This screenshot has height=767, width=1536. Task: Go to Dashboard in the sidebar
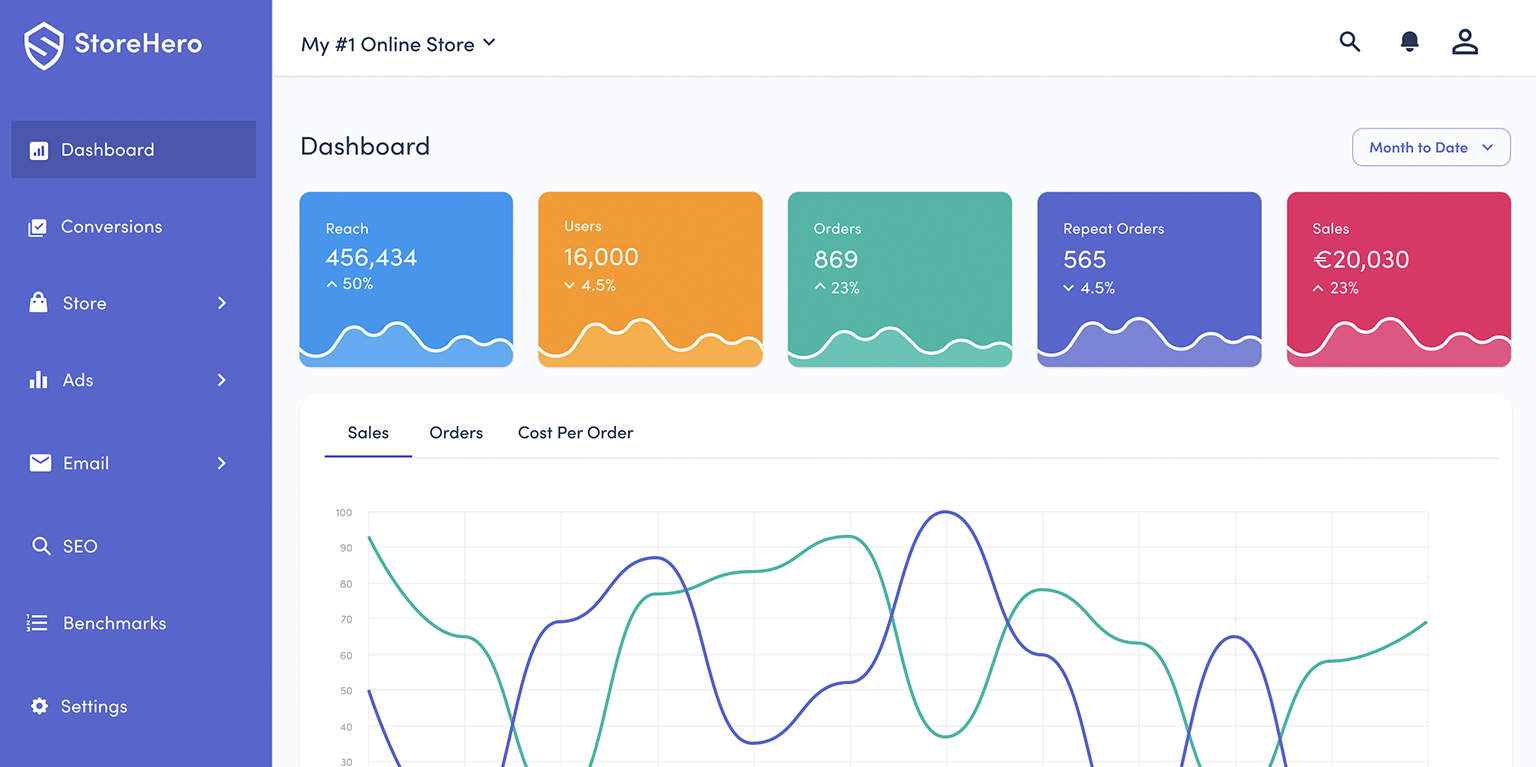tap(134, 150)
